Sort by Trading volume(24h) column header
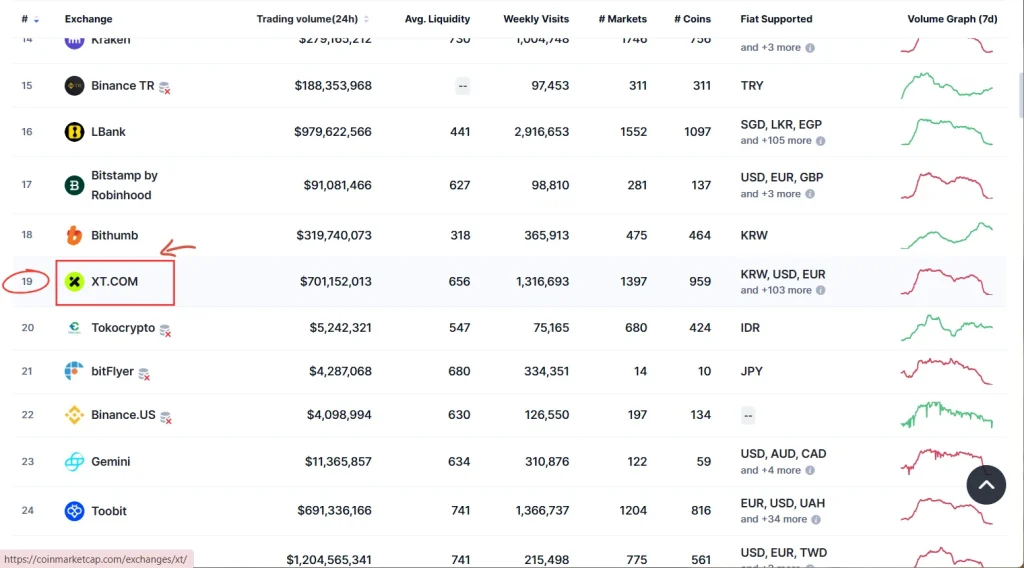Image resolution: width=1024 pixels, height=568 pixels. (x=312, y=19)
